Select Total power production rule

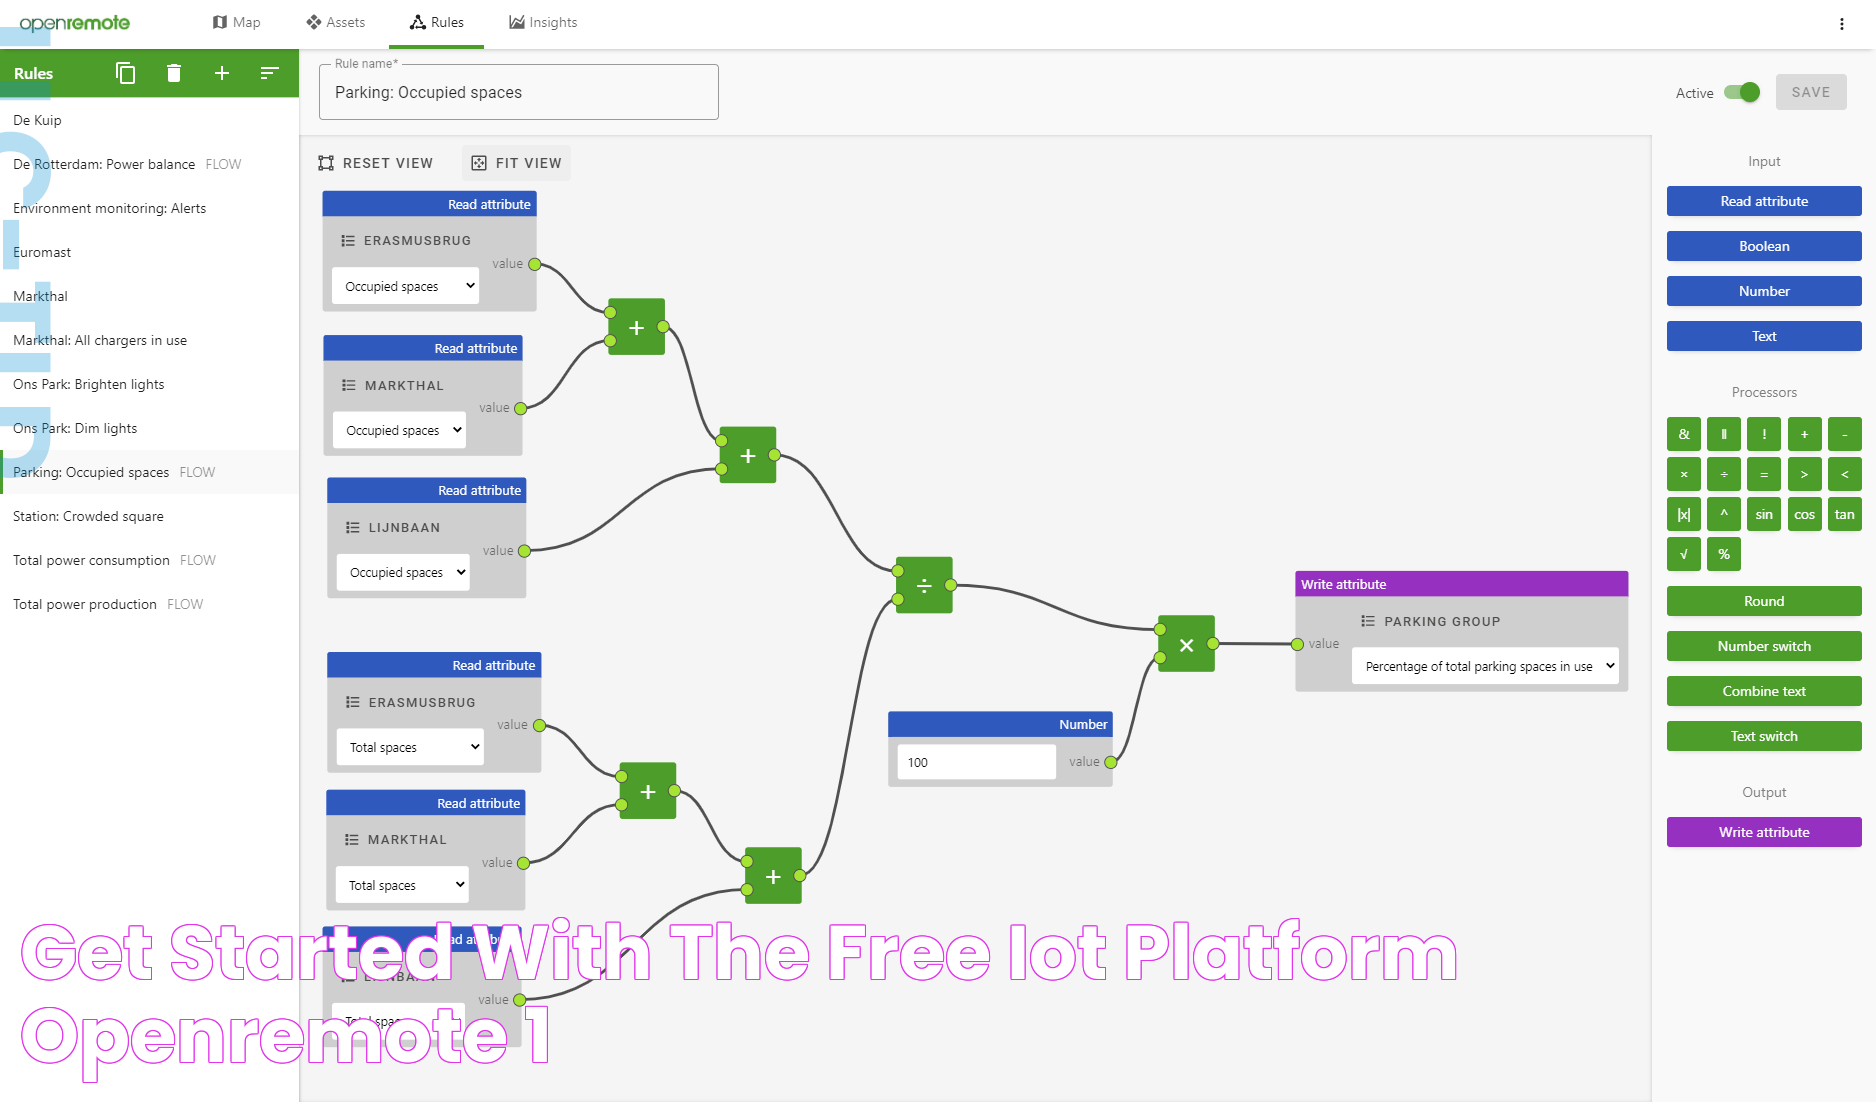pos(149,604)
